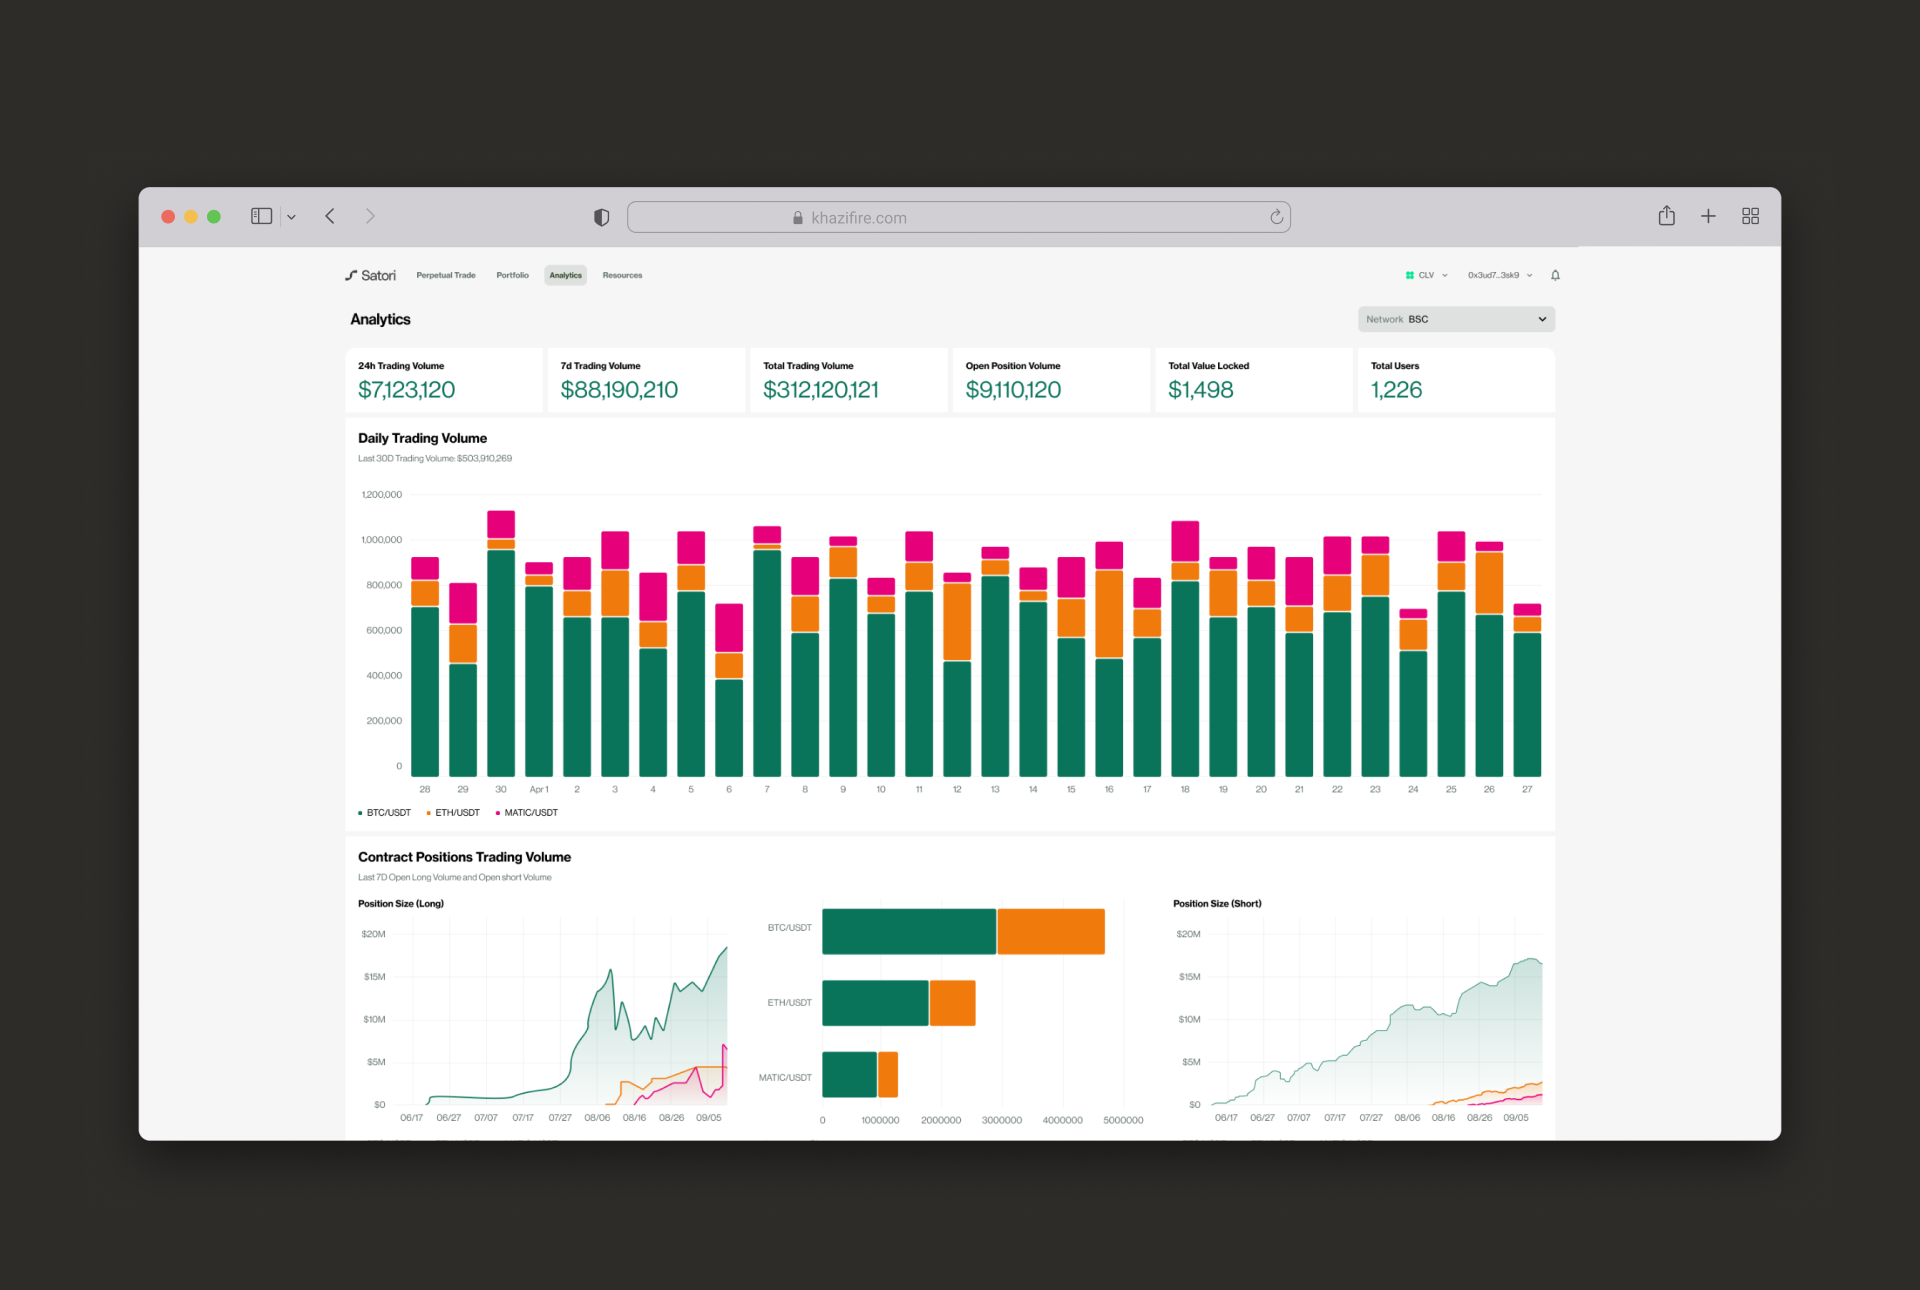This screenshot has height=1290, width=1920.
Task: Expand the wallet address 0x3ud7..3sk9 dropdown
Action: click(x=1499, y=275)
